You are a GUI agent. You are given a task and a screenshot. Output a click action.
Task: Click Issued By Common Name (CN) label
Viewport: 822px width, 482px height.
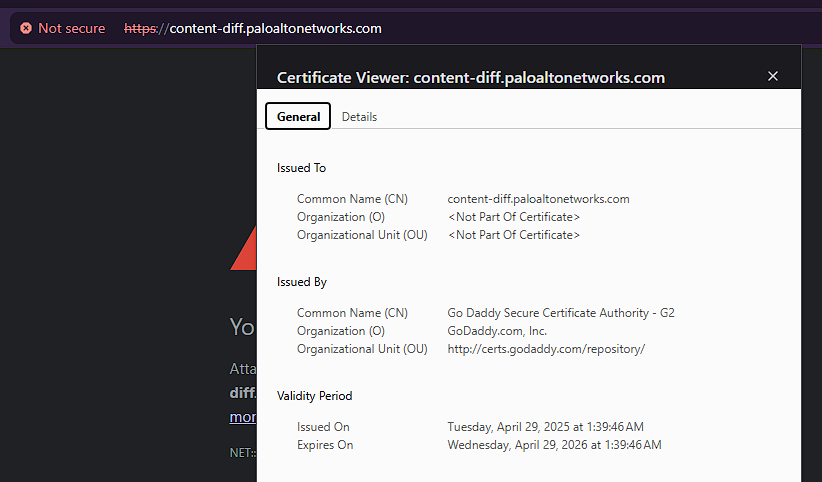pyautogui.click(x=352, y=313)
